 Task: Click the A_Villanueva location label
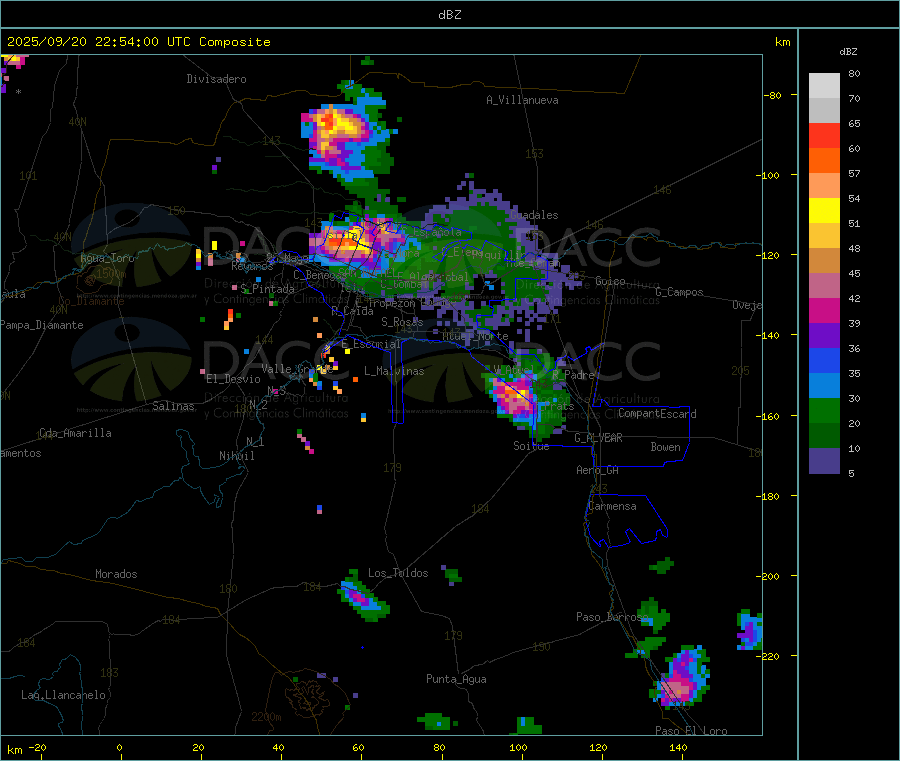[x=522, y=100]
